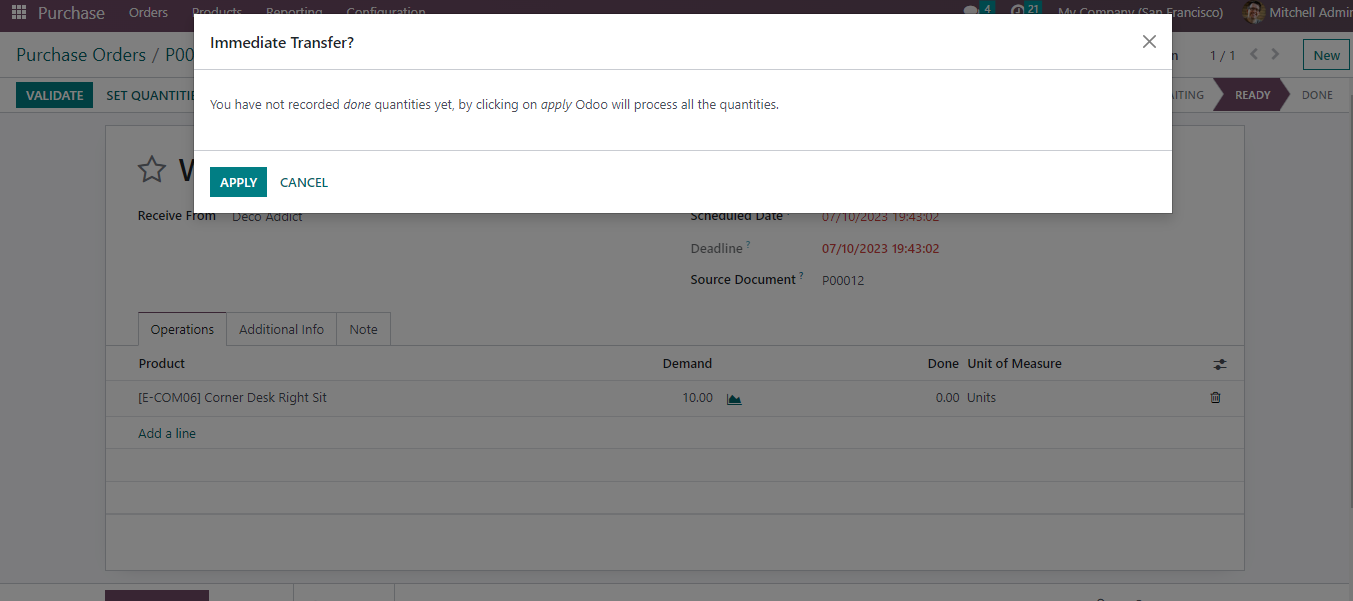
Task: Click Mitchell Admin user avatar
Action: (x=1252, y=13)
